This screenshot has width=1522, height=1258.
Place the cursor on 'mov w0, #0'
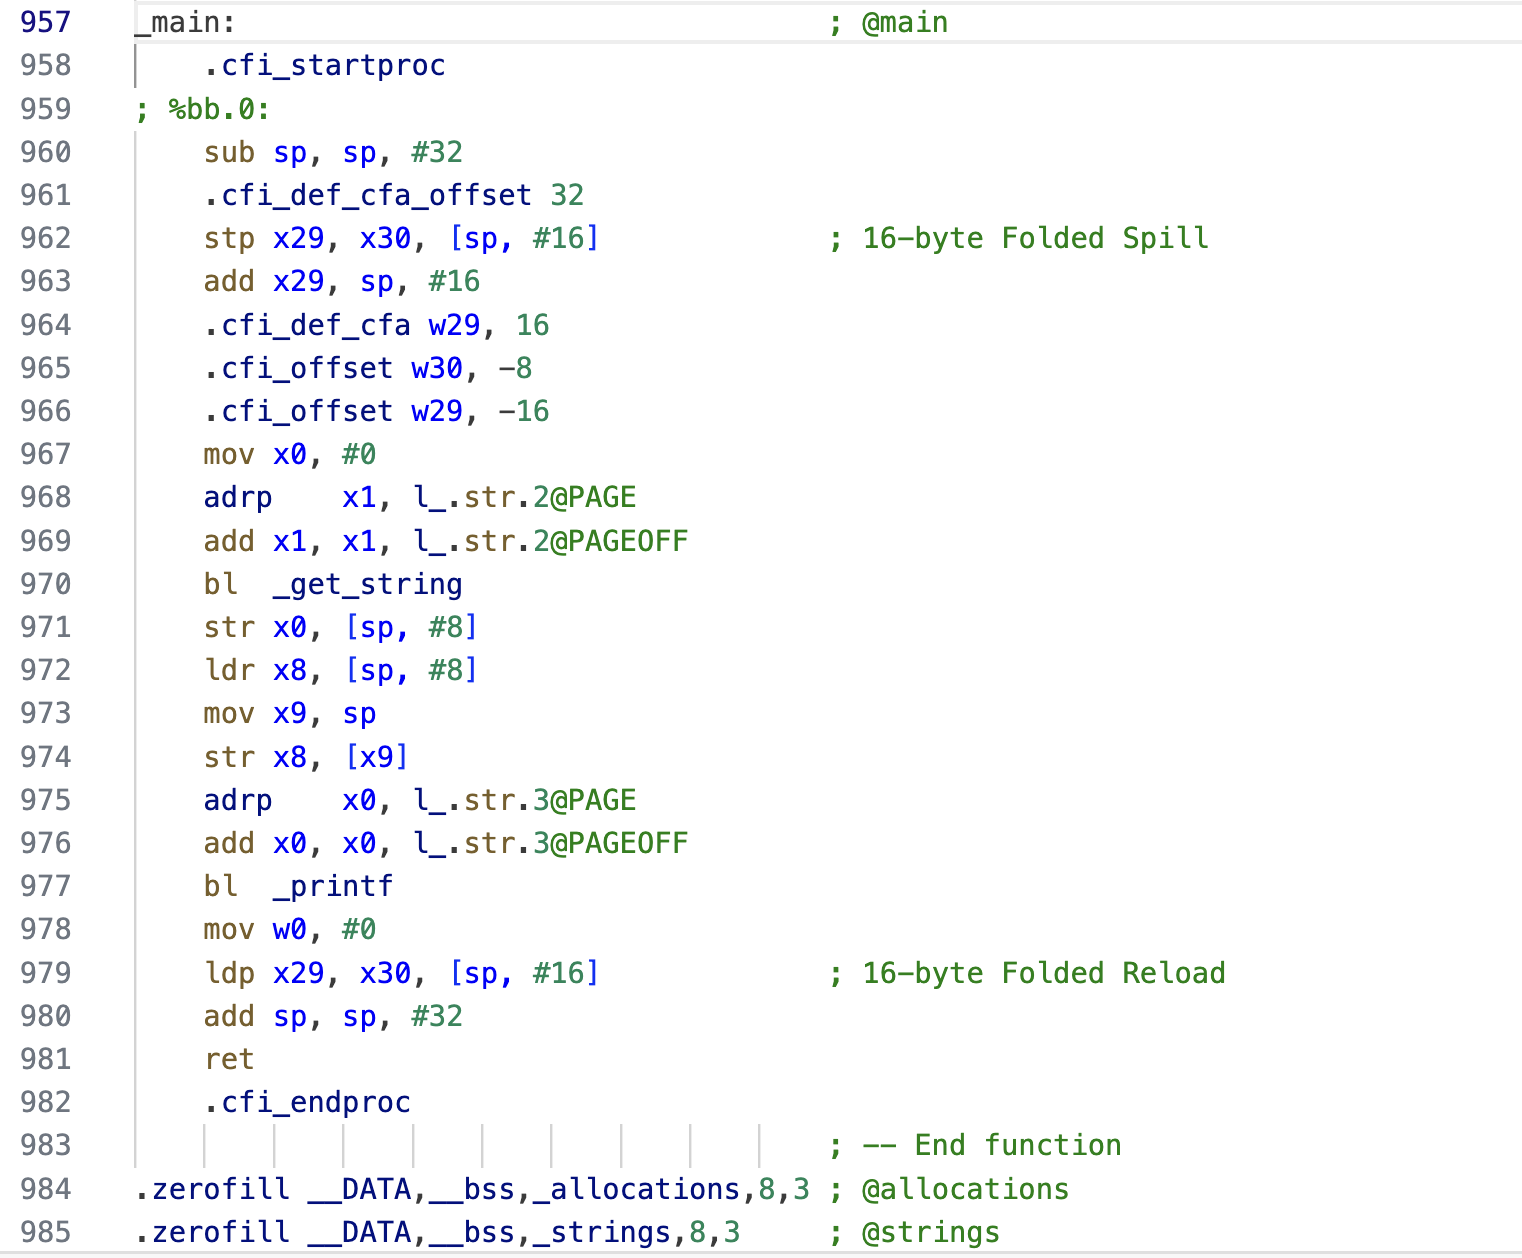(290, 929)
